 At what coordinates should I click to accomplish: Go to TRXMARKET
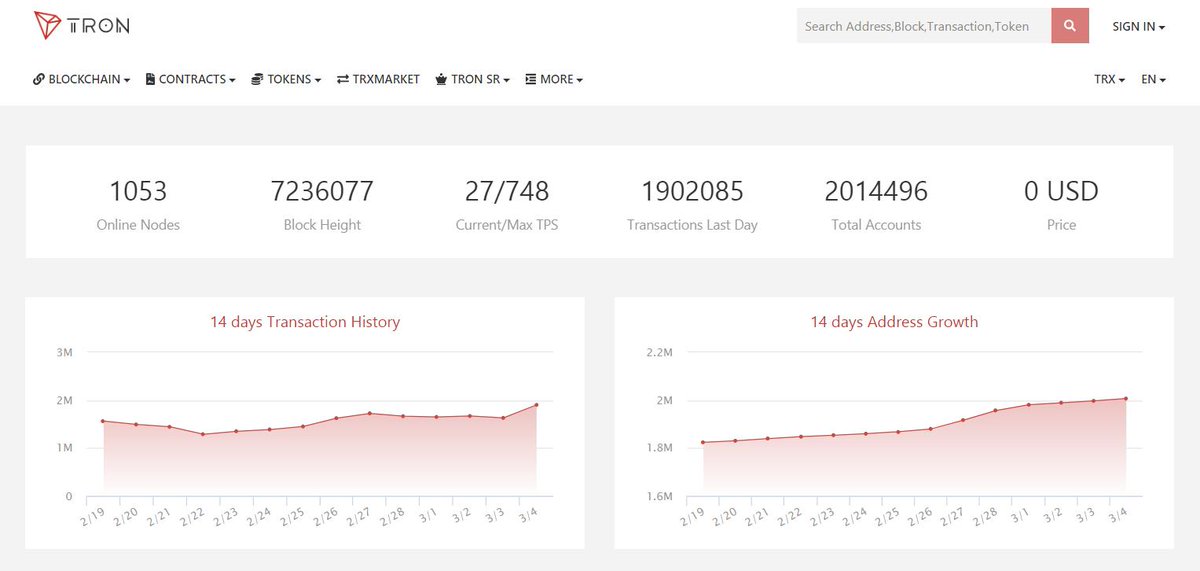coord(378,79)
